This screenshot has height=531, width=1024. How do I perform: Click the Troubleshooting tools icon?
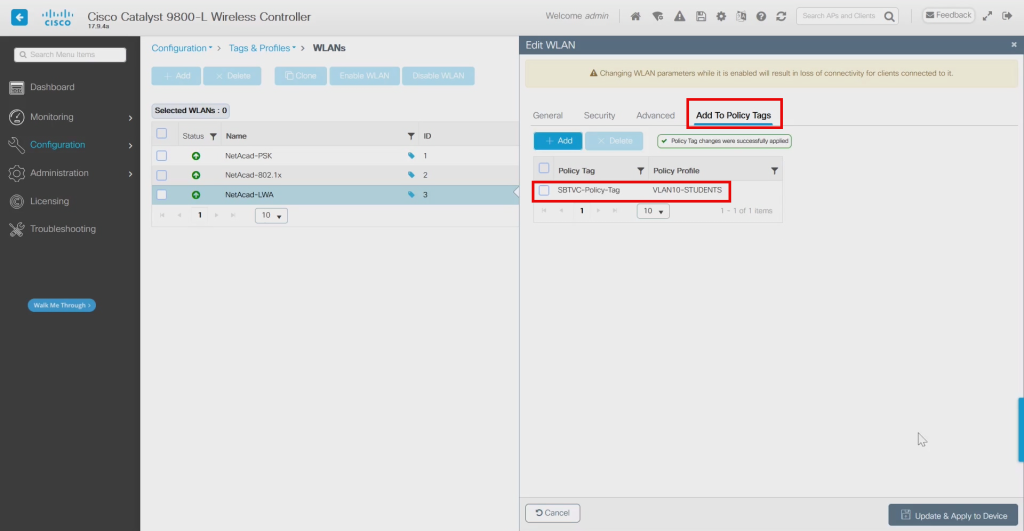[x=16, y=229]
